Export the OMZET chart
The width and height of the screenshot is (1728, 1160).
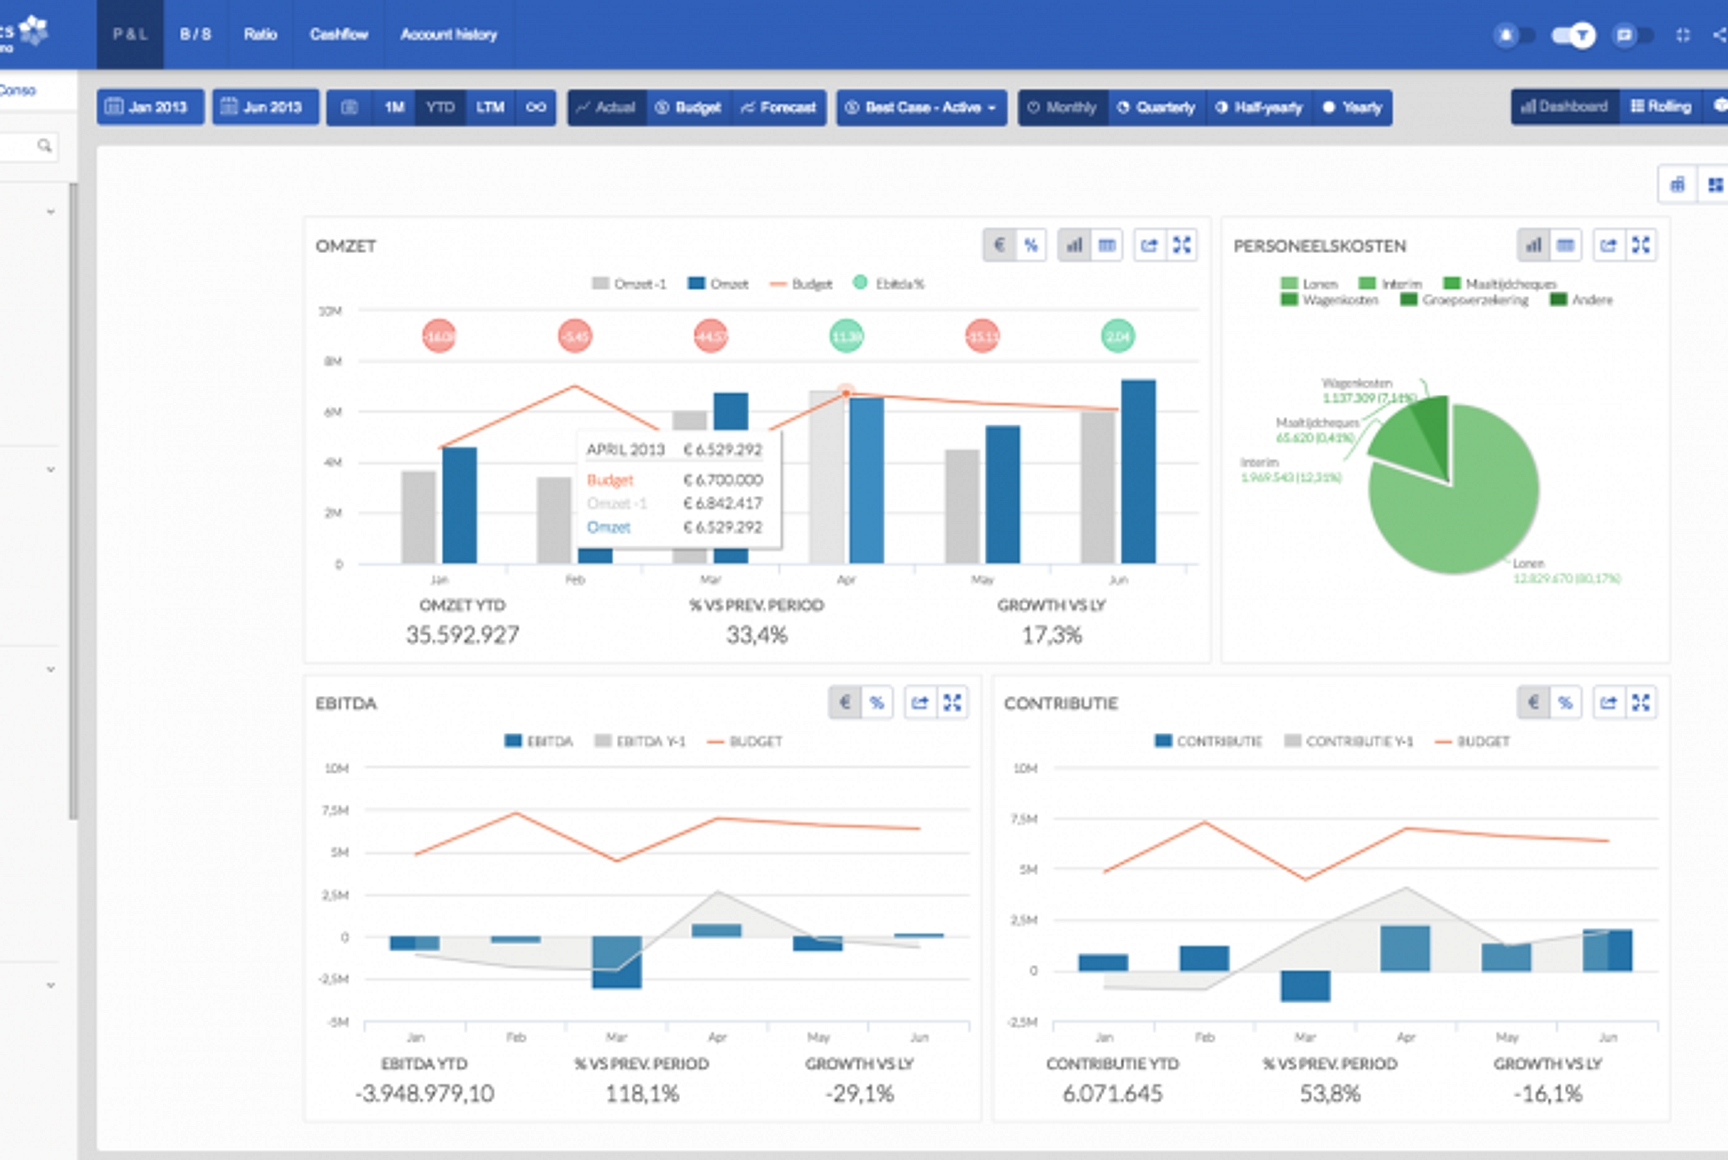1150,245
